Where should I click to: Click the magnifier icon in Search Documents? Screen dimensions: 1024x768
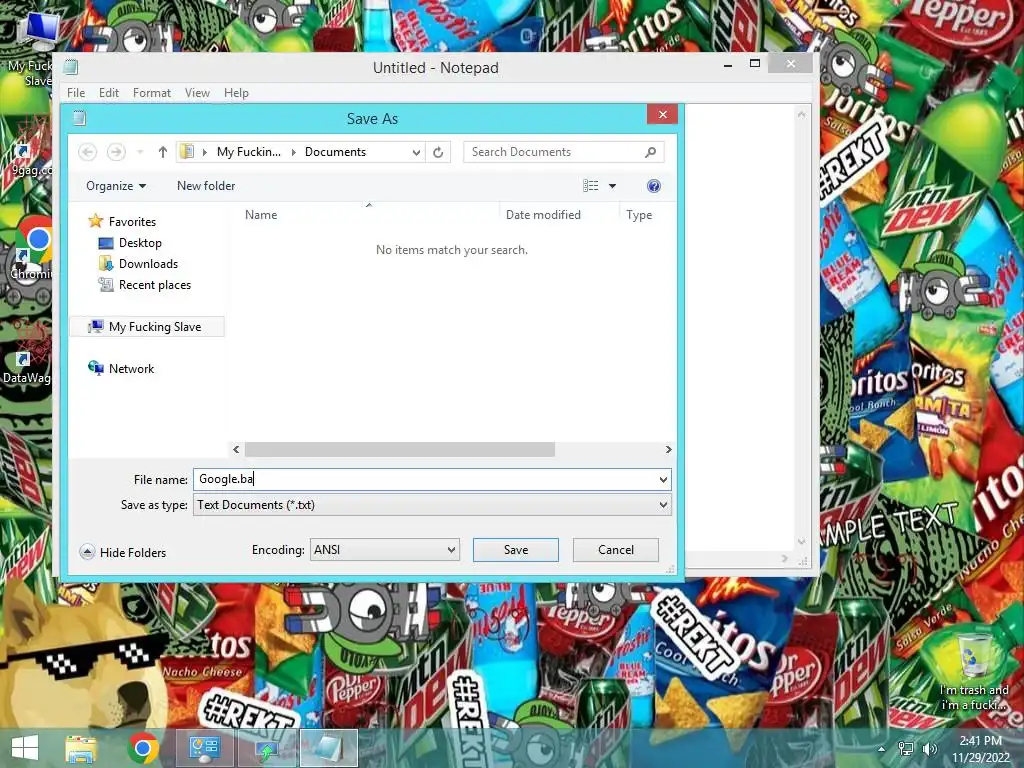(650, 152)
